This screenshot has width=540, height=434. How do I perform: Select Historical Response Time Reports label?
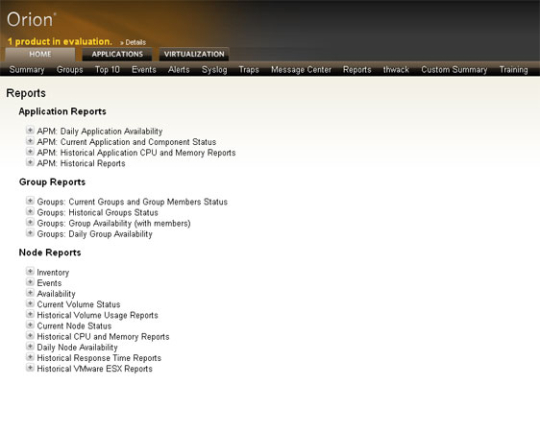[x=99, y=358]
